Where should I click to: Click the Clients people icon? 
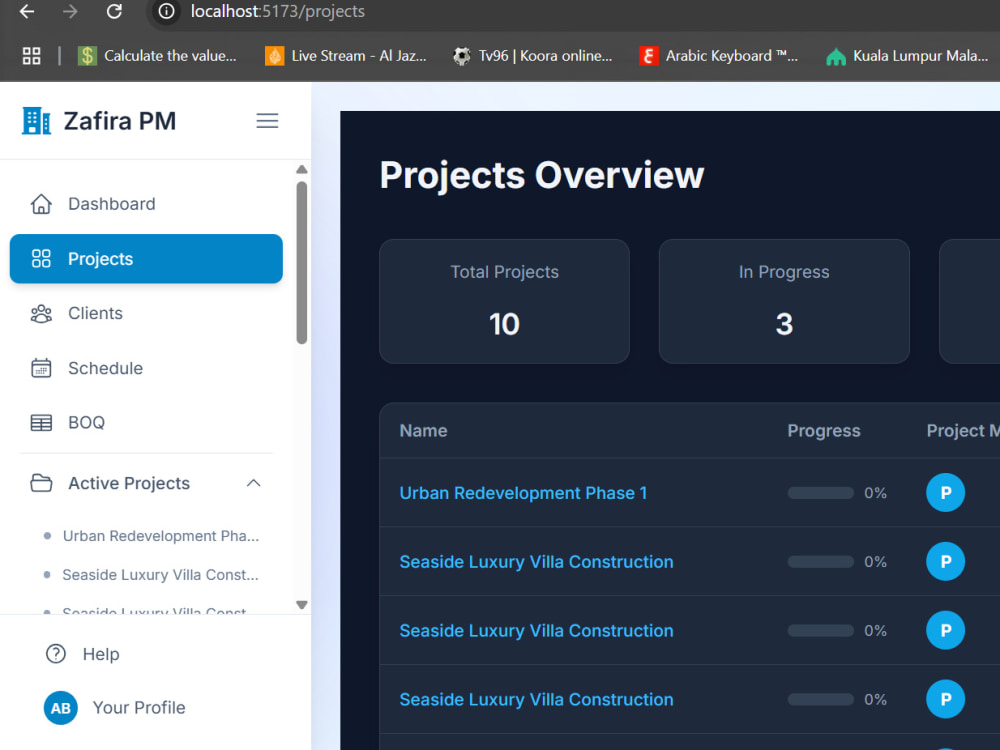41,314
